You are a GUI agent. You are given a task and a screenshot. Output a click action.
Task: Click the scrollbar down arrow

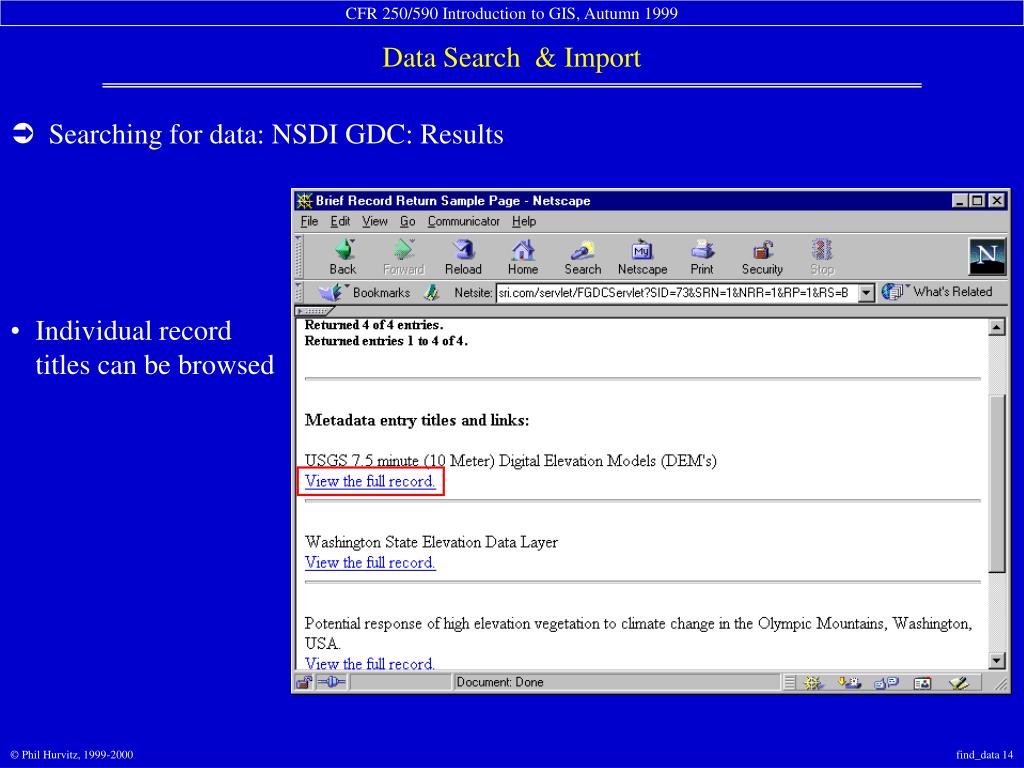pyautogui.click(x=997, y=661)
